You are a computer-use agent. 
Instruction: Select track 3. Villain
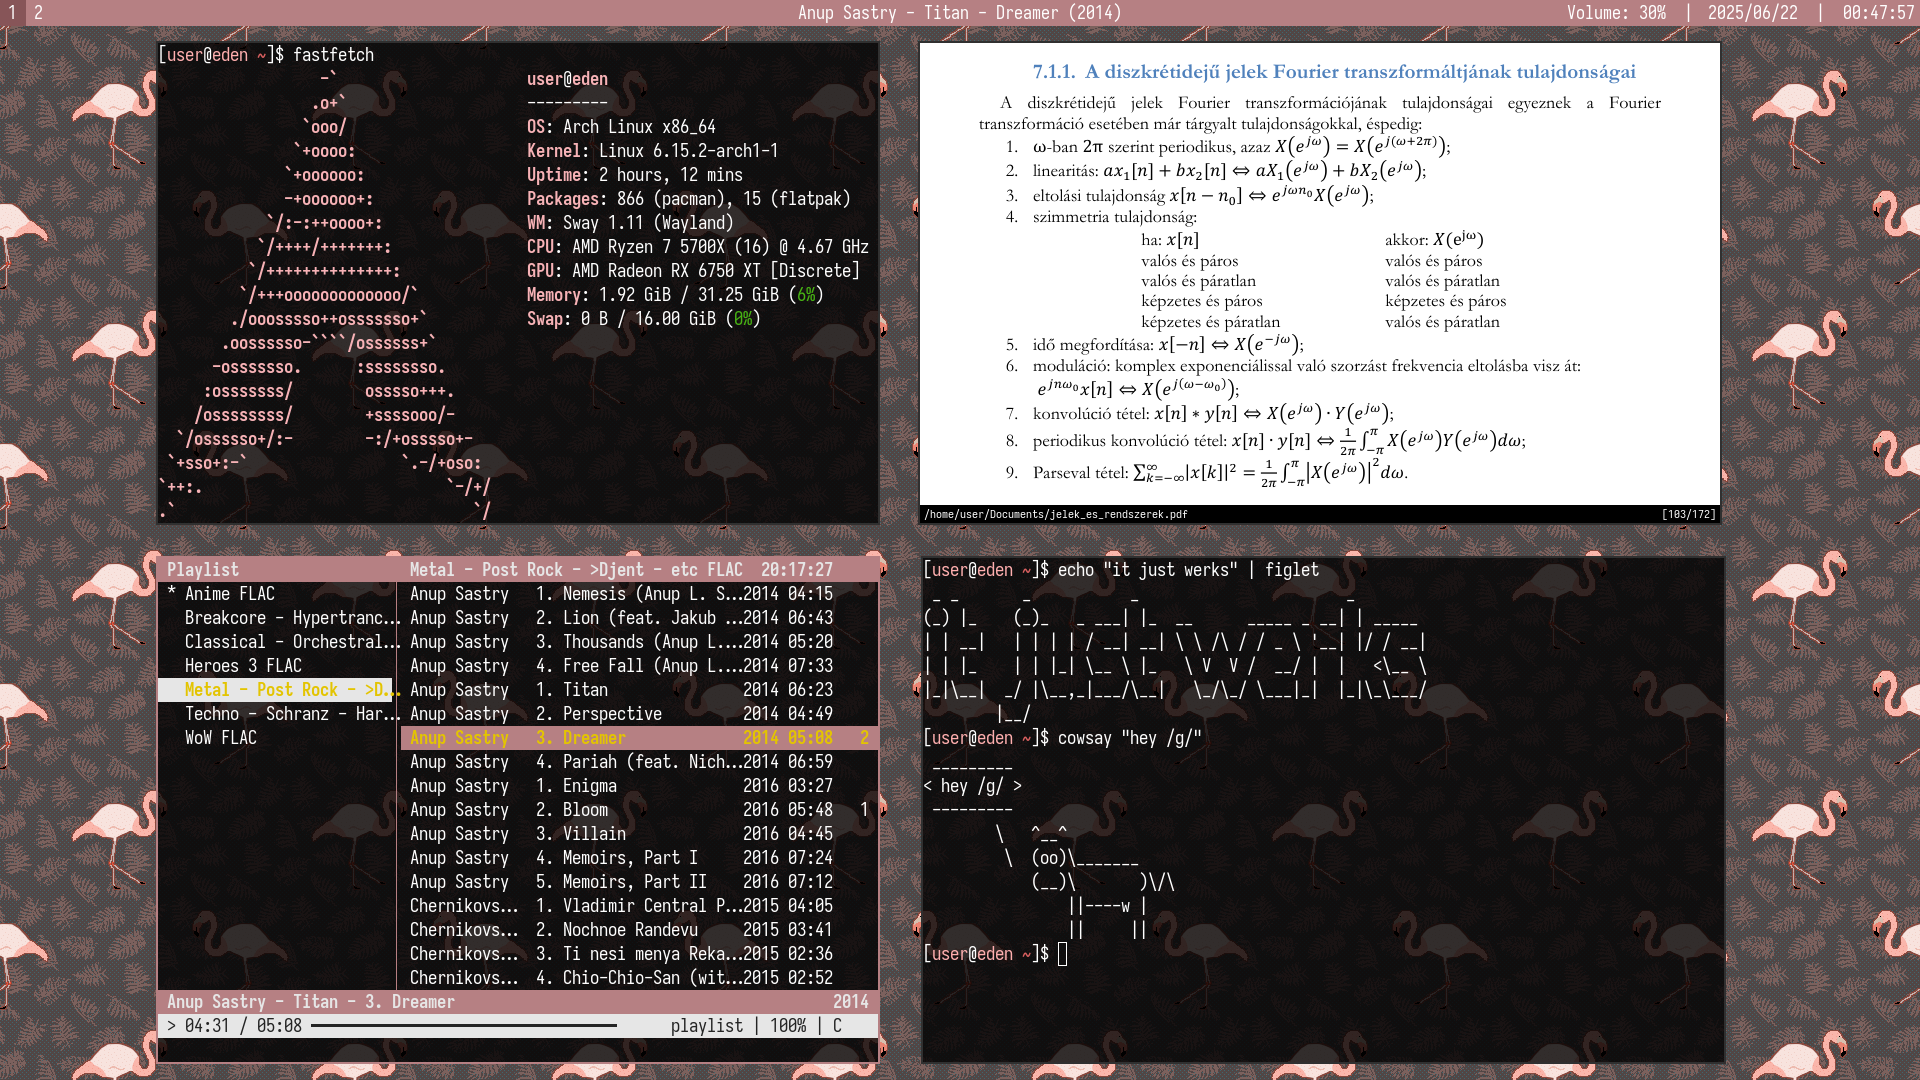click(640, 834)
